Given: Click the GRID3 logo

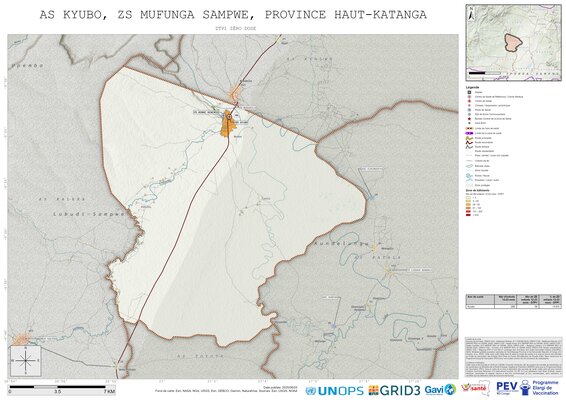Looking at the screenshot, I should (394, 391).
